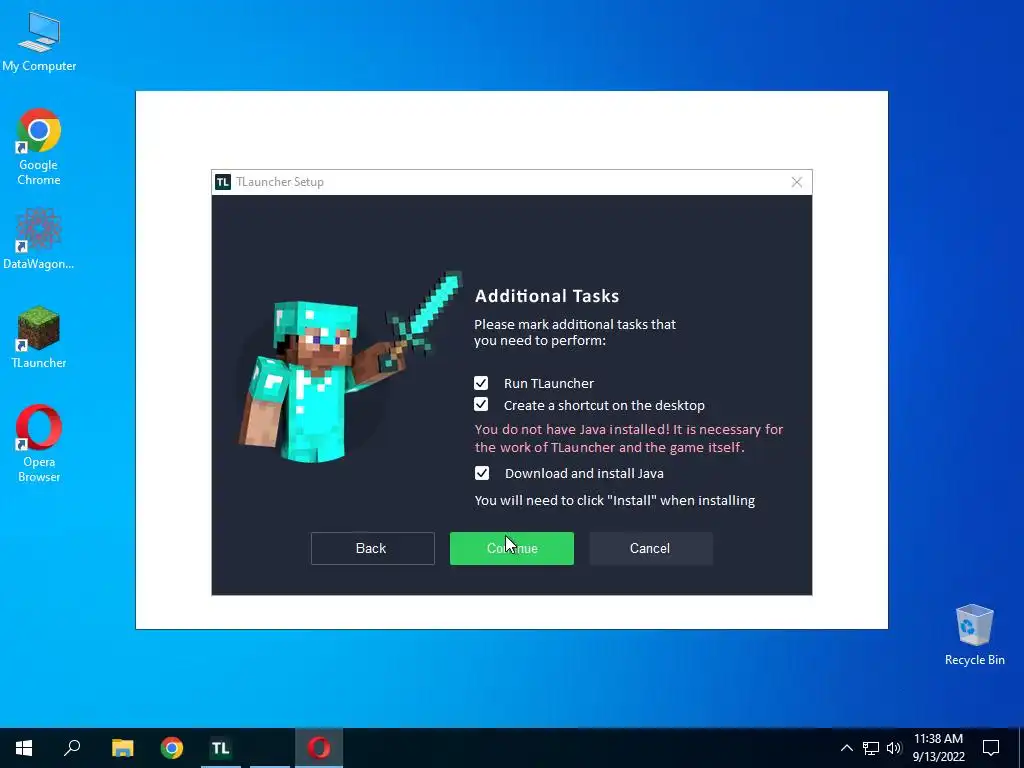The width and height of the screenshot is (1024, 768).
Task: Open the notification center icon
Action: pyautogui.click(x=991, y=748)
